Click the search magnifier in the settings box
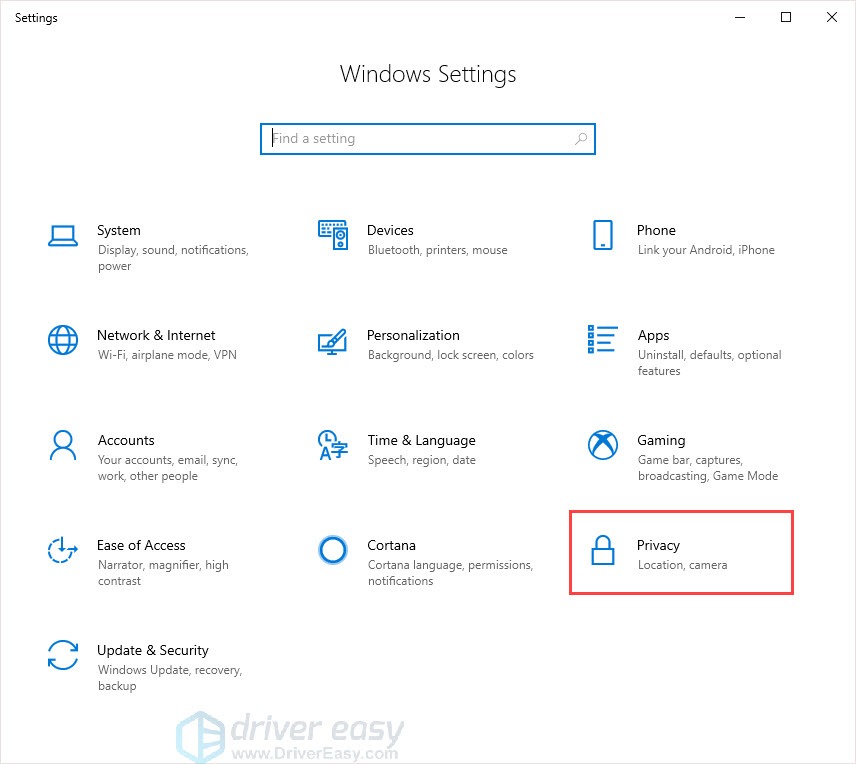The width and height of the screenshot is (856, 764). point(581,138)
